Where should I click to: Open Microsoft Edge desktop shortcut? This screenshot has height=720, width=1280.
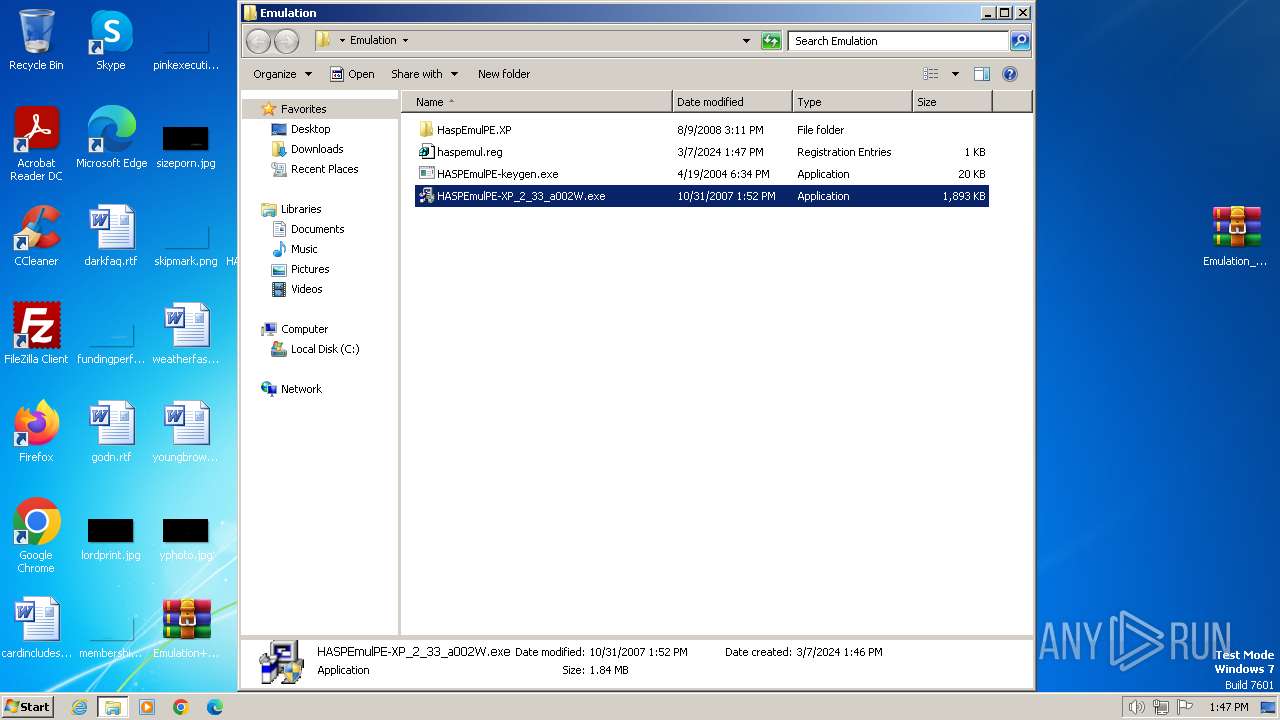pos(111,138)
